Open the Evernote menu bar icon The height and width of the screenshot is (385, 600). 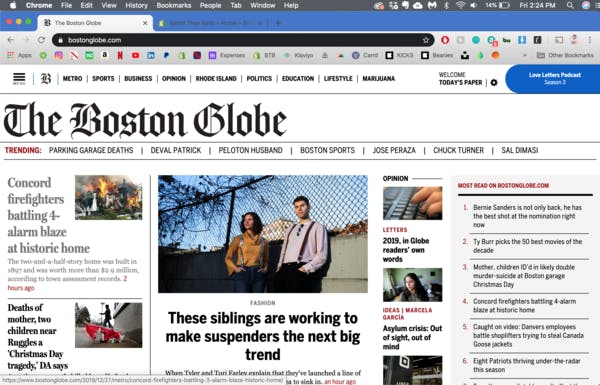point(405,5)
